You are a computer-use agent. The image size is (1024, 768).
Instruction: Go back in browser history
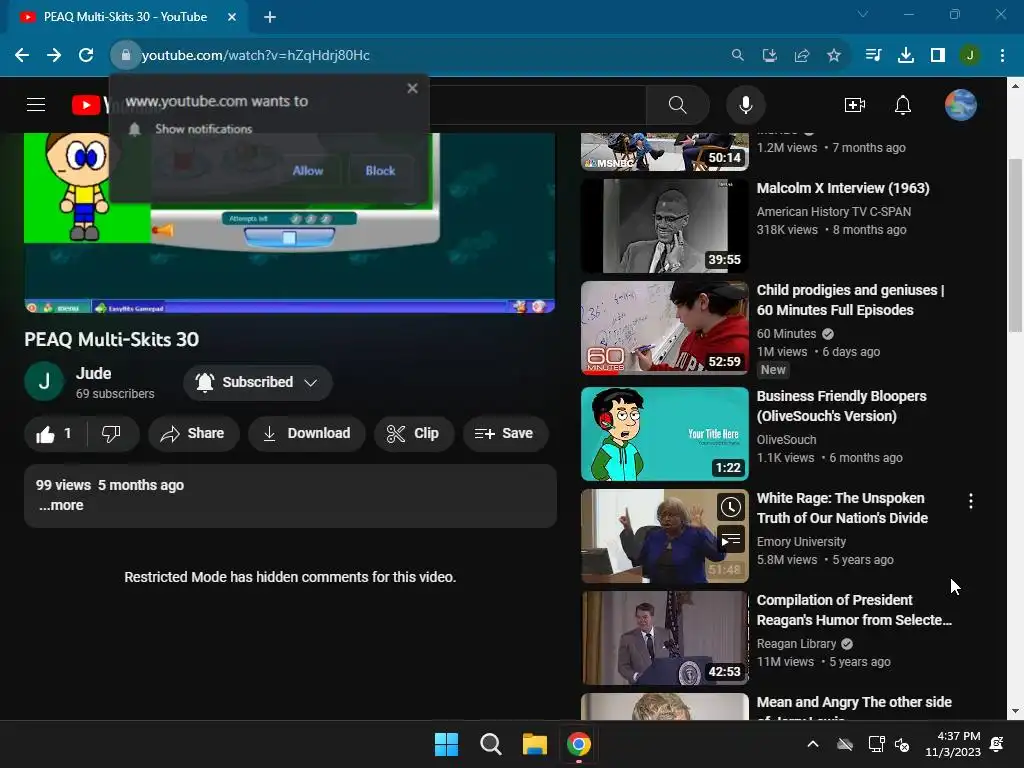(x=22, y=56)
